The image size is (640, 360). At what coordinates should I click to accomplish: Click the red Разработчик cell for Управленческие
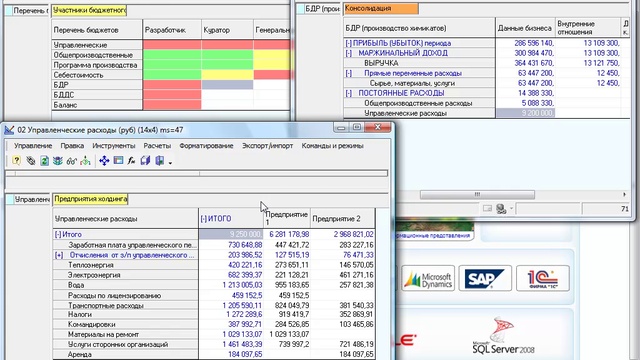(x=172, y=45)
